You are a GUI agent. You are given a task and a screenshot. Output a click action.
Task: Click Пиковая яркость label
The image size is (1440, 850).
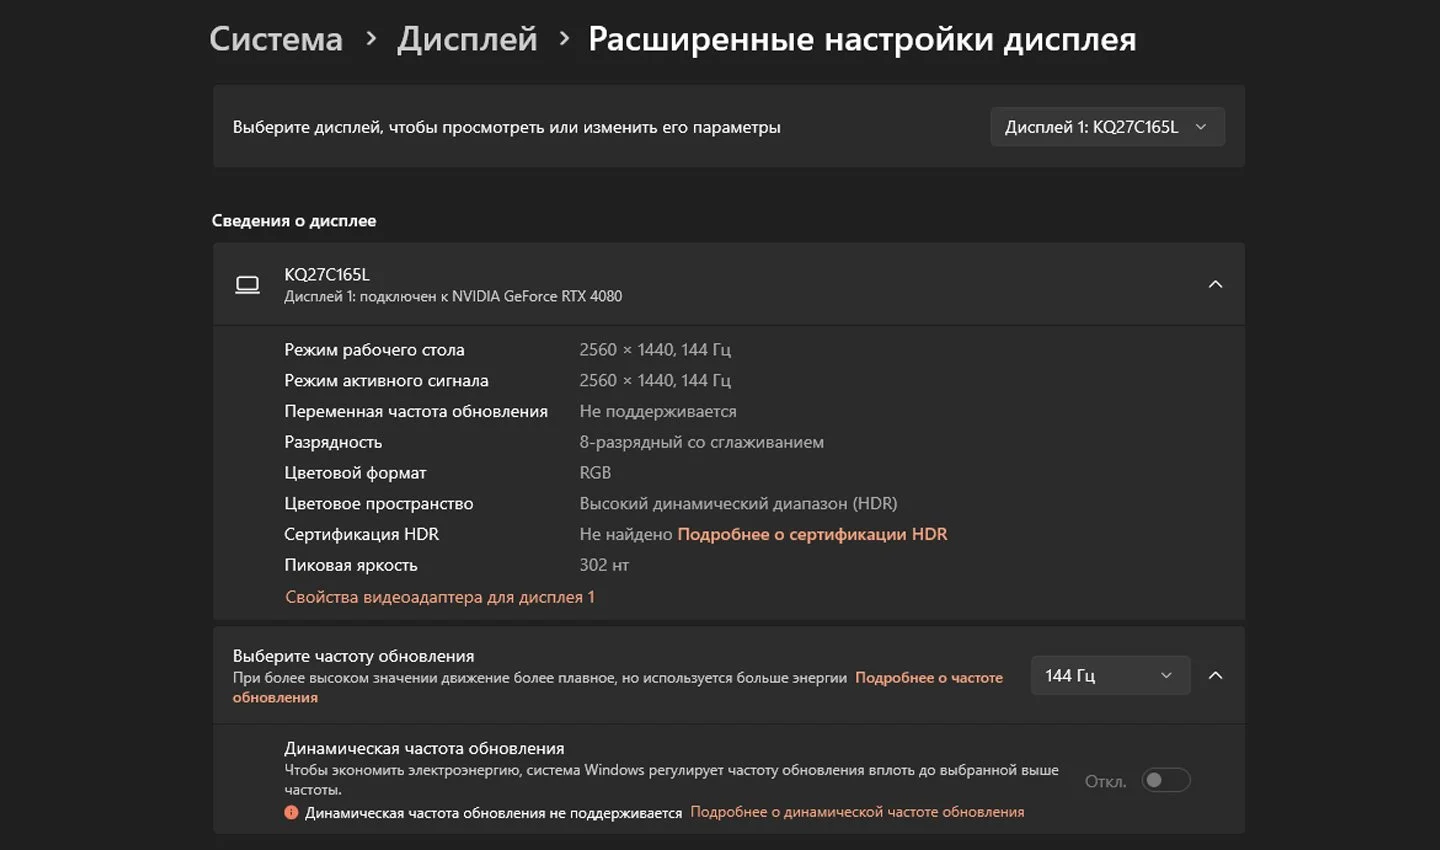(351, 565)
